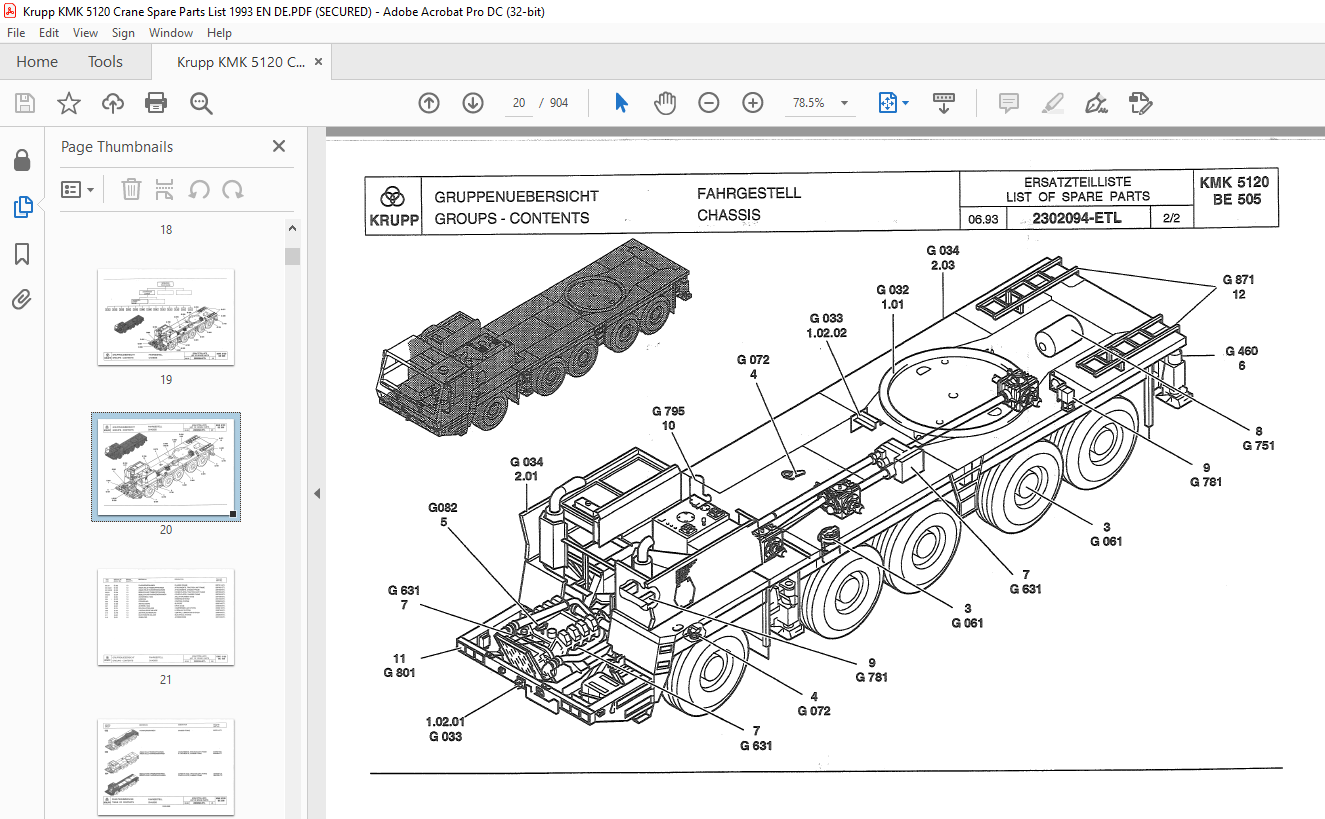Open the thumbnails options dropdown
Image resolution: width=1325 pixels, height=819 pixels.
[77, 189]
